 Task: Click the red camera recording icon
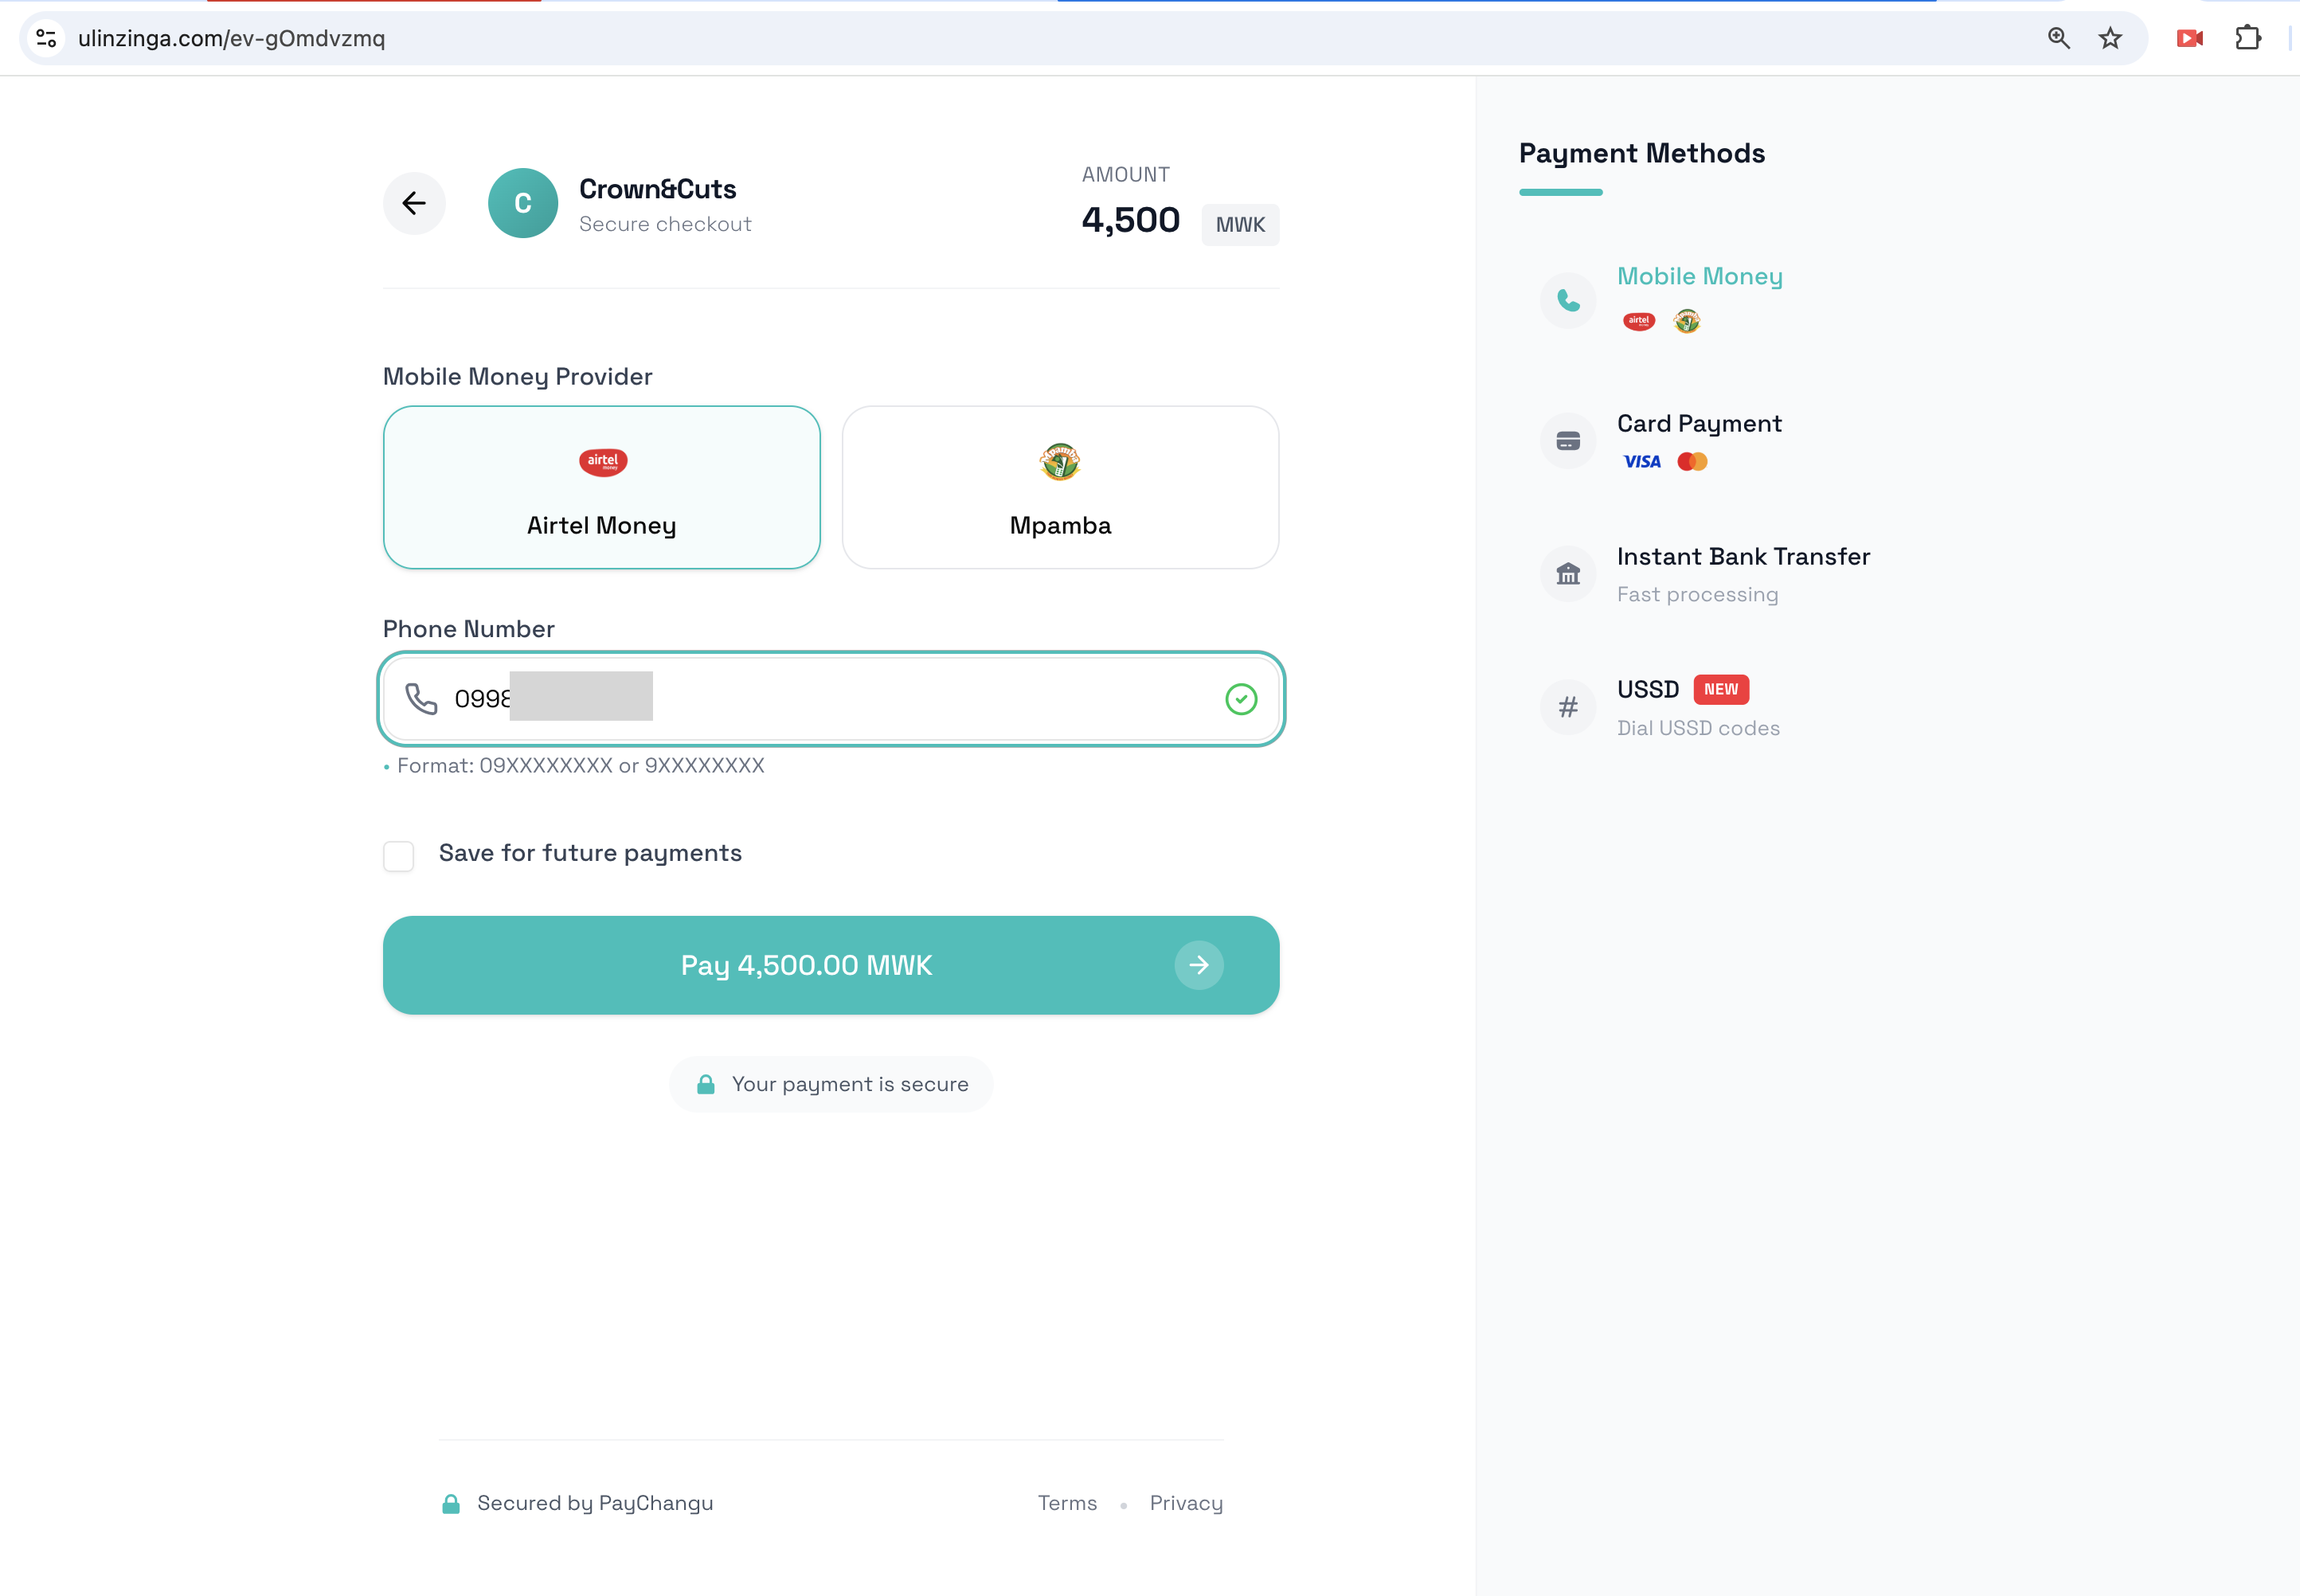(x=2189, y=38)
